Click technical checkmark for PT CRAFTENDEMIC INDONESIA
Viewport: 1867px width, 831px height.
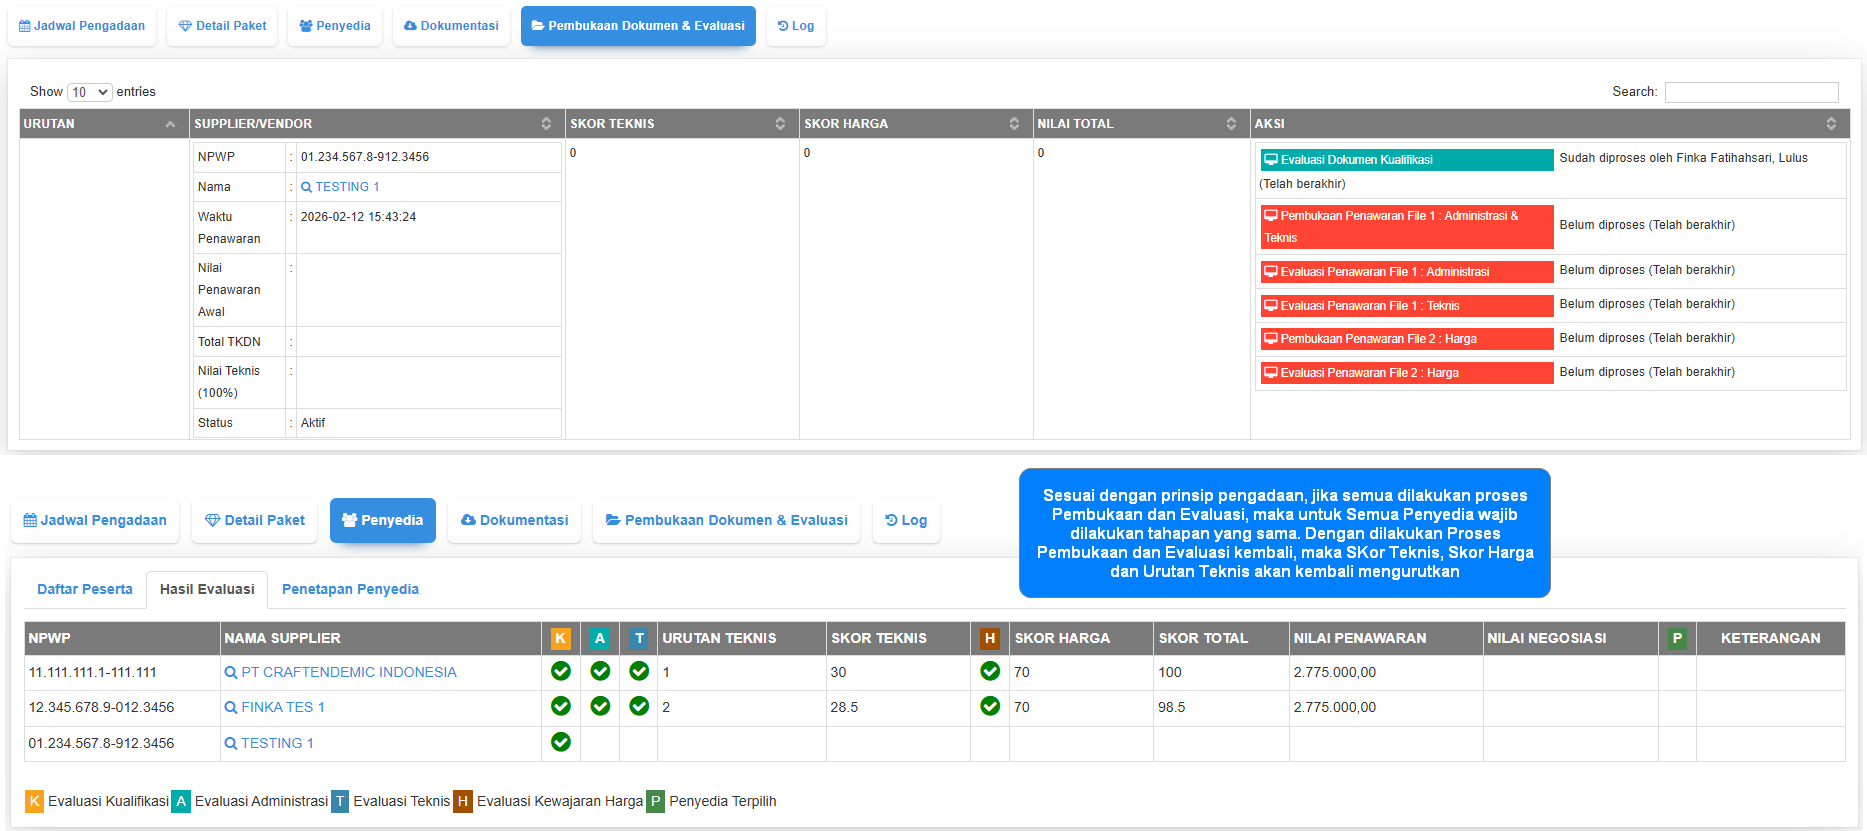639,671
